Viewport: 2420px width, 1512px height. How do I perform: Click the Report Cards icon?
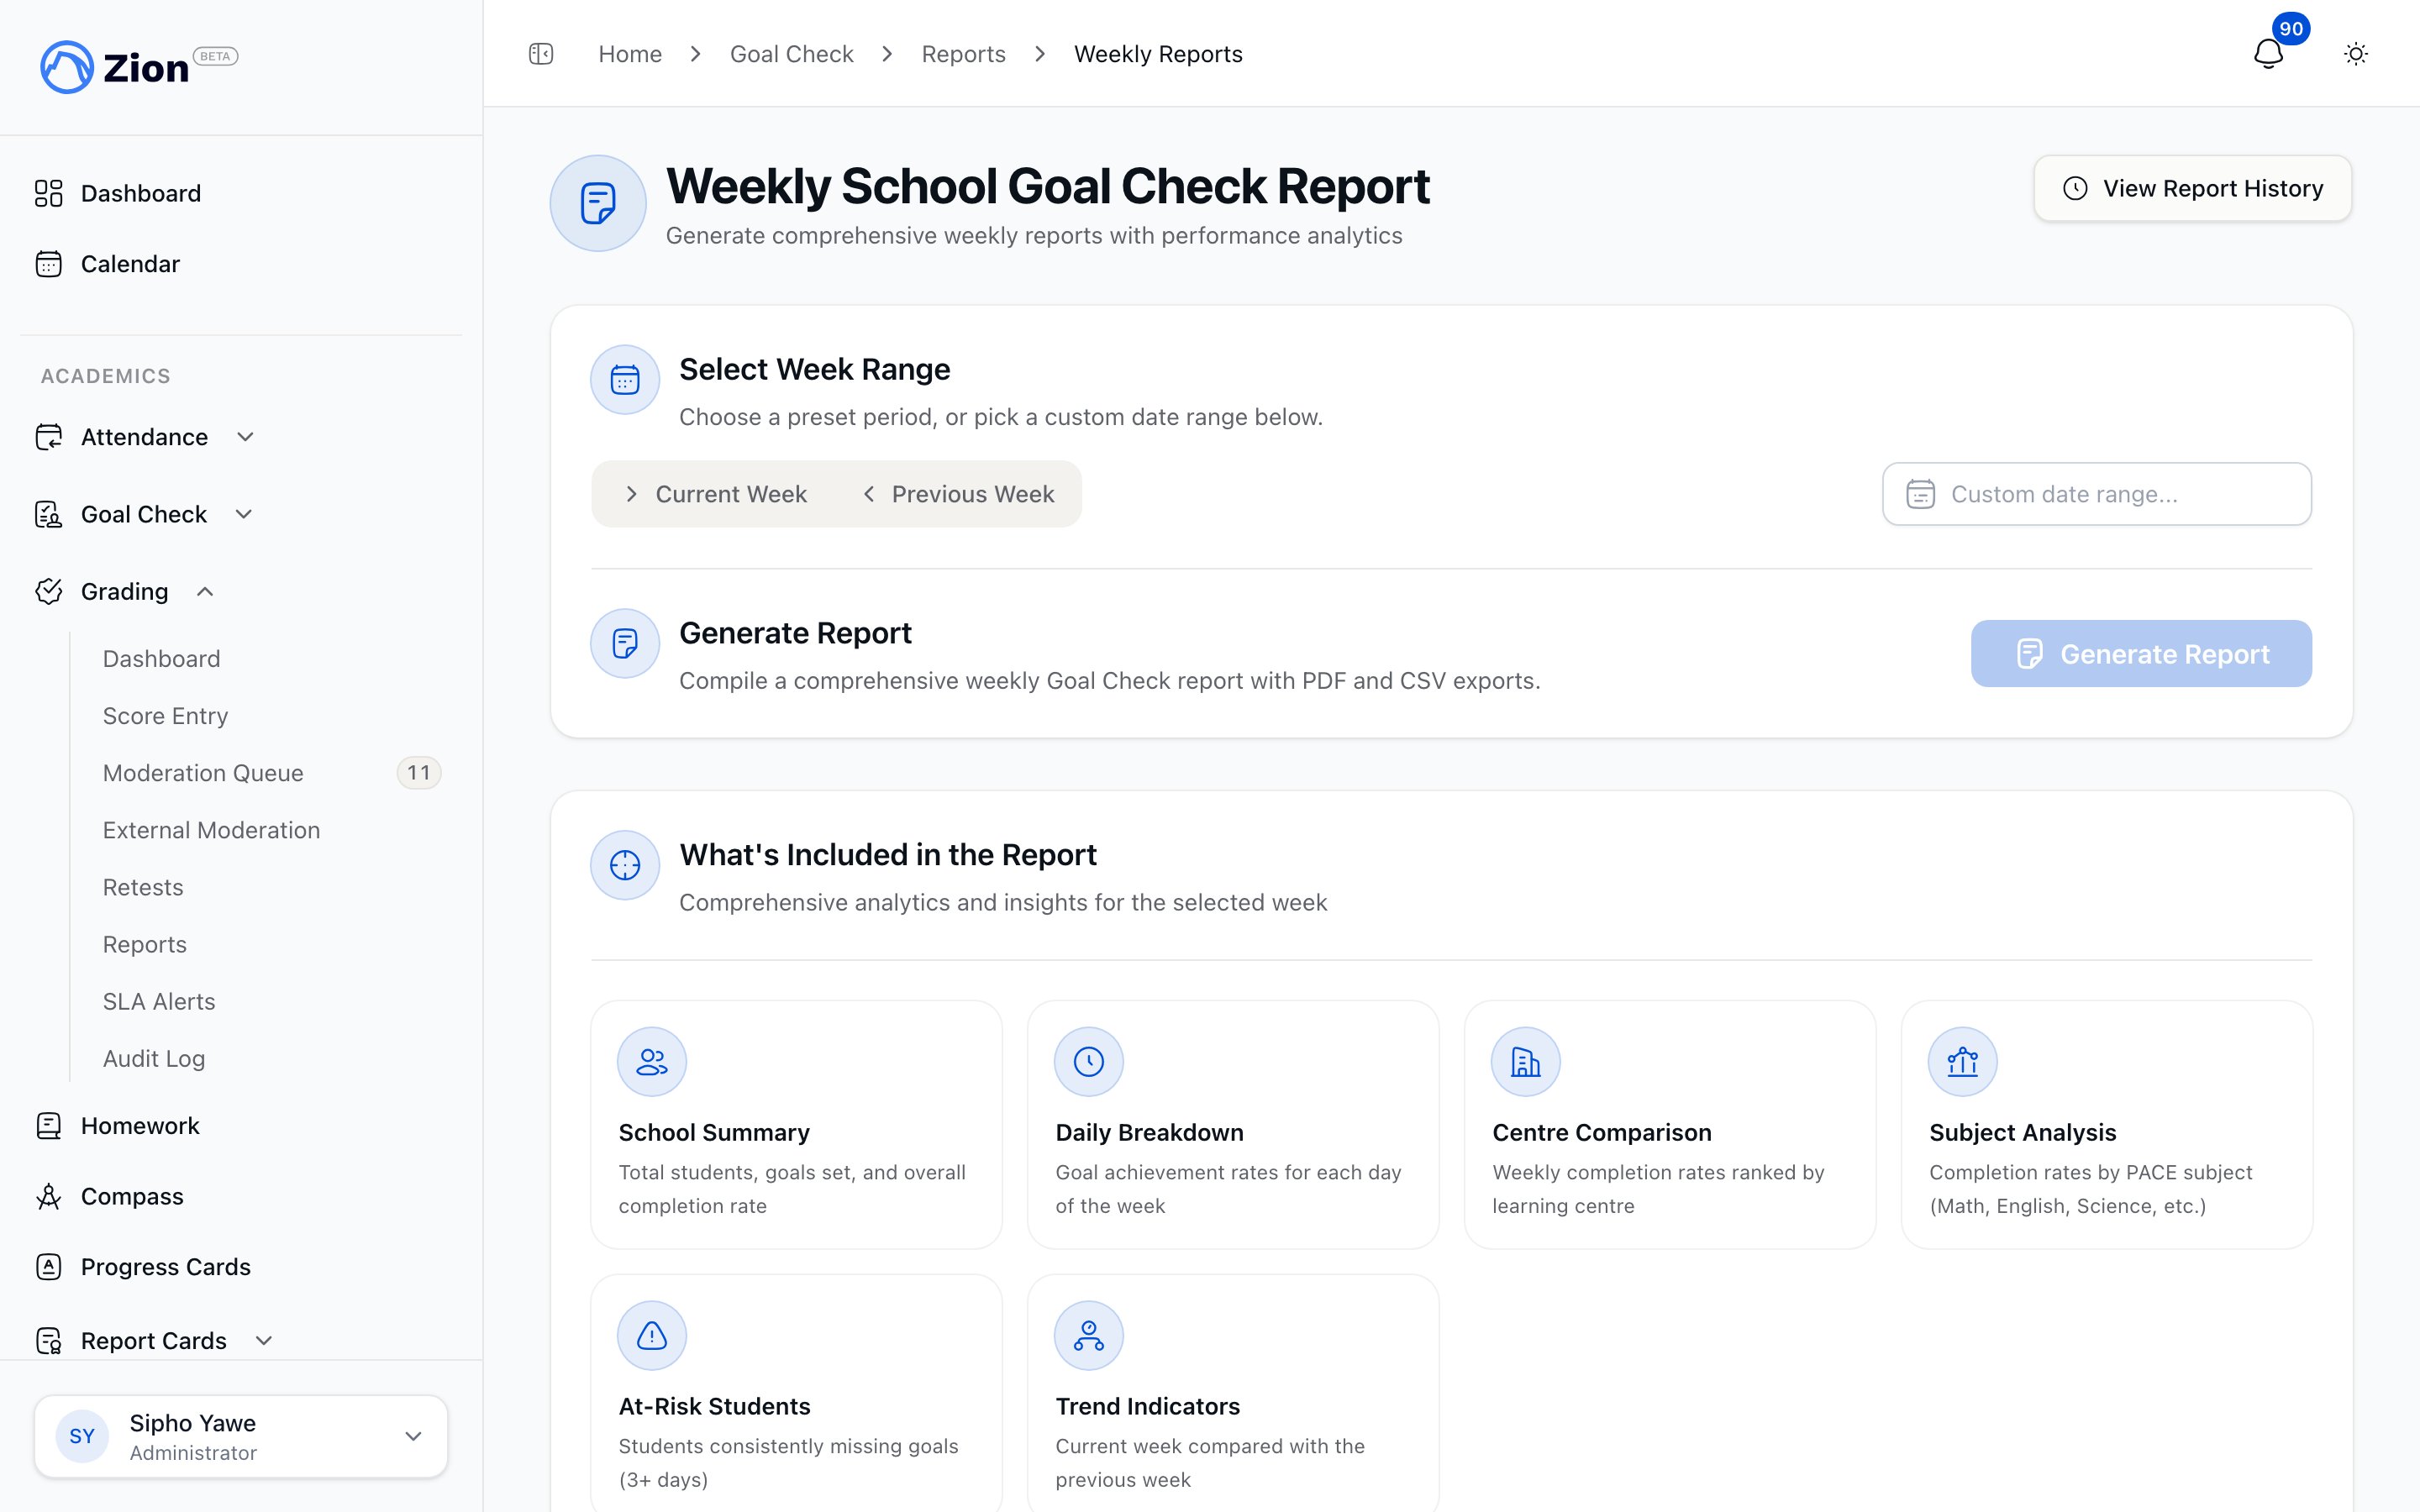[x=48, y=1341]
